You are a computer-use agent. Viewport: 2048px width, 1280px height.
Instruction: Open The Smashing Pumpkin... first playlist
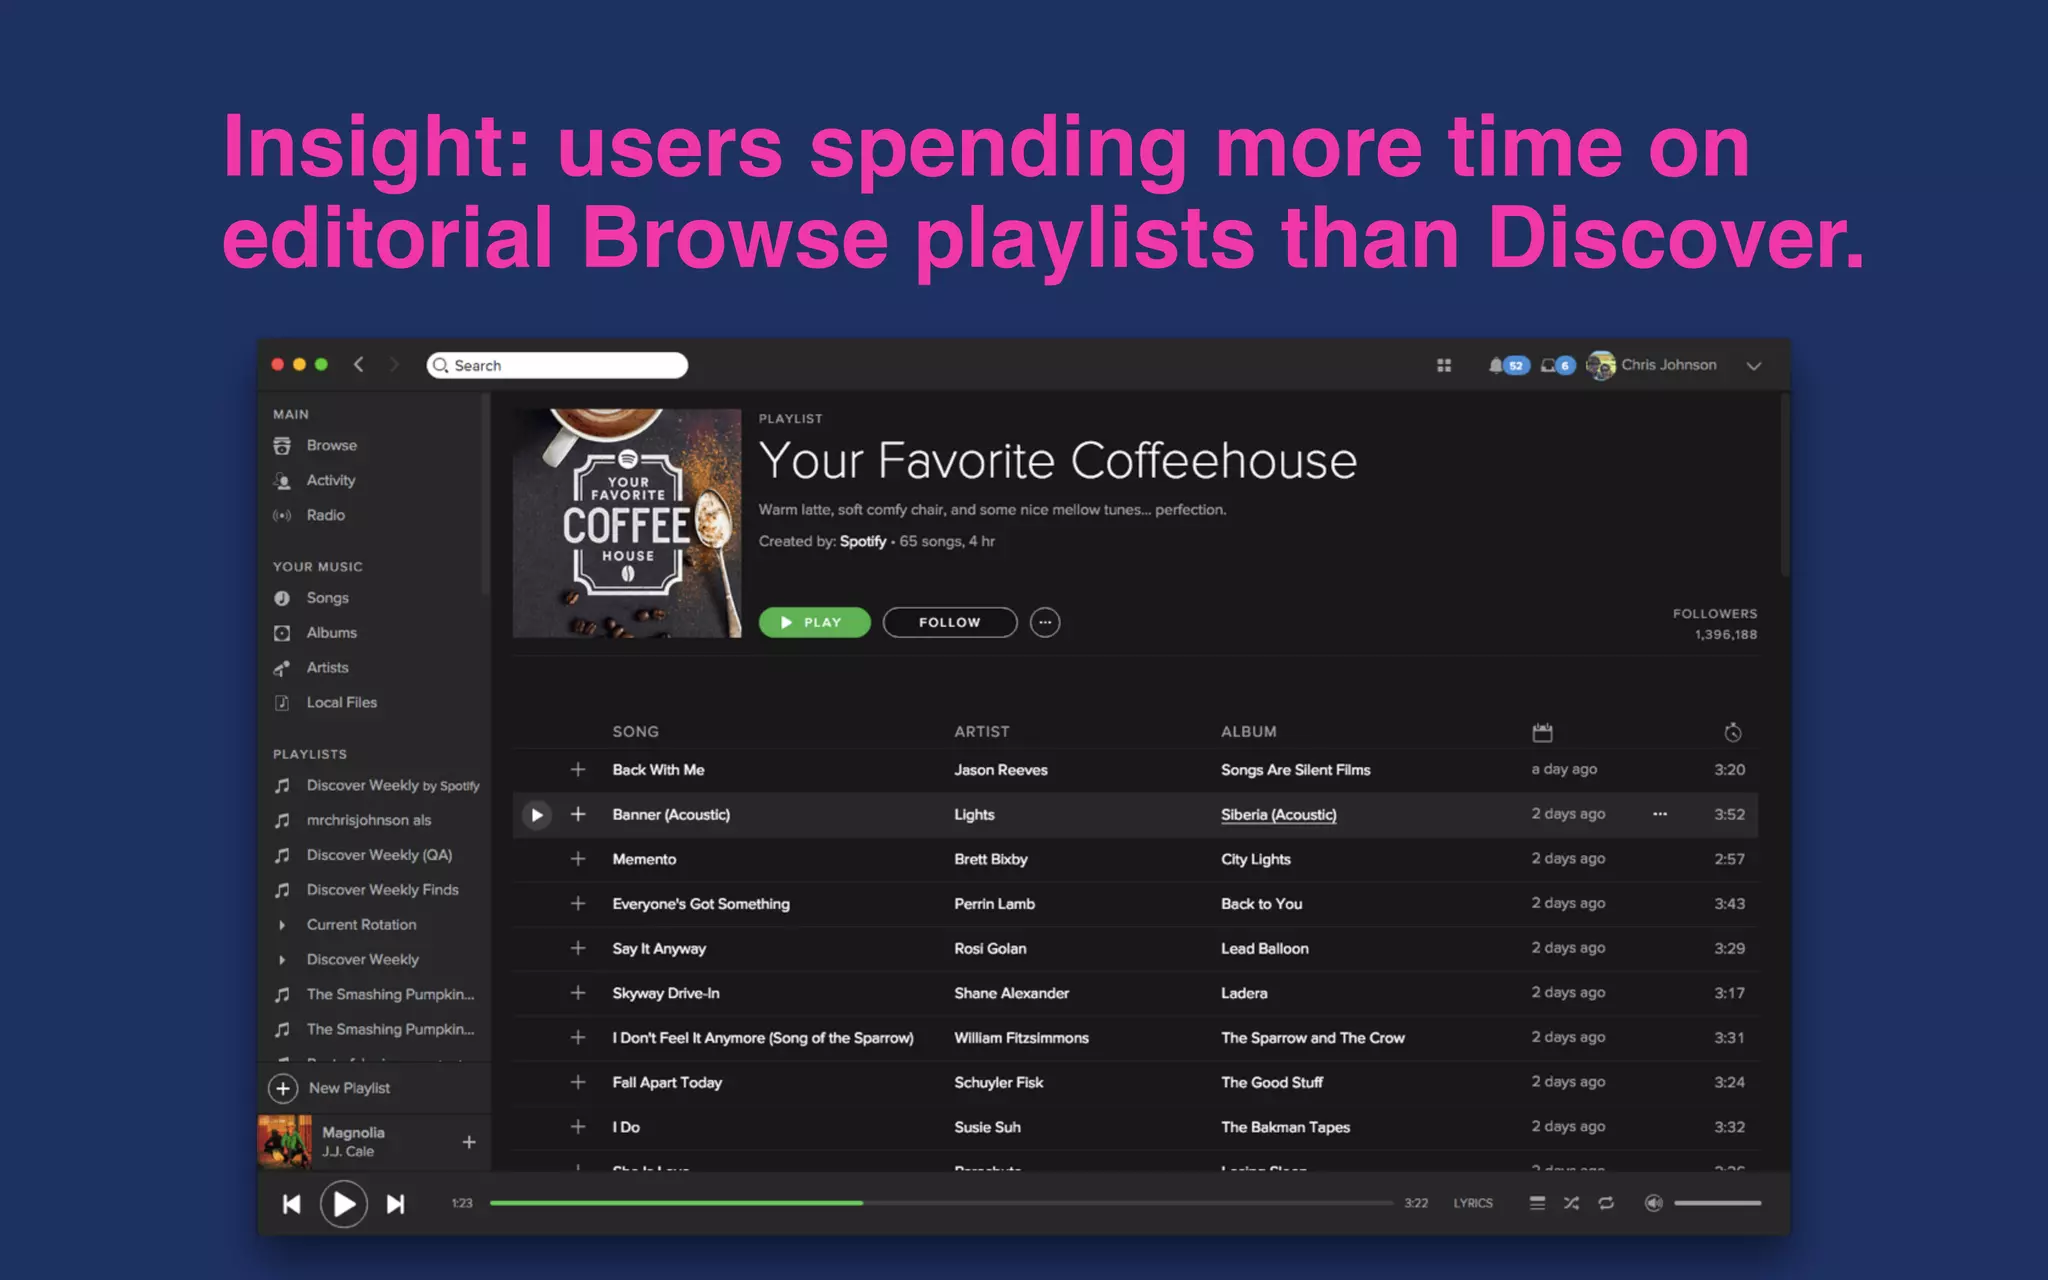(390, 995)
